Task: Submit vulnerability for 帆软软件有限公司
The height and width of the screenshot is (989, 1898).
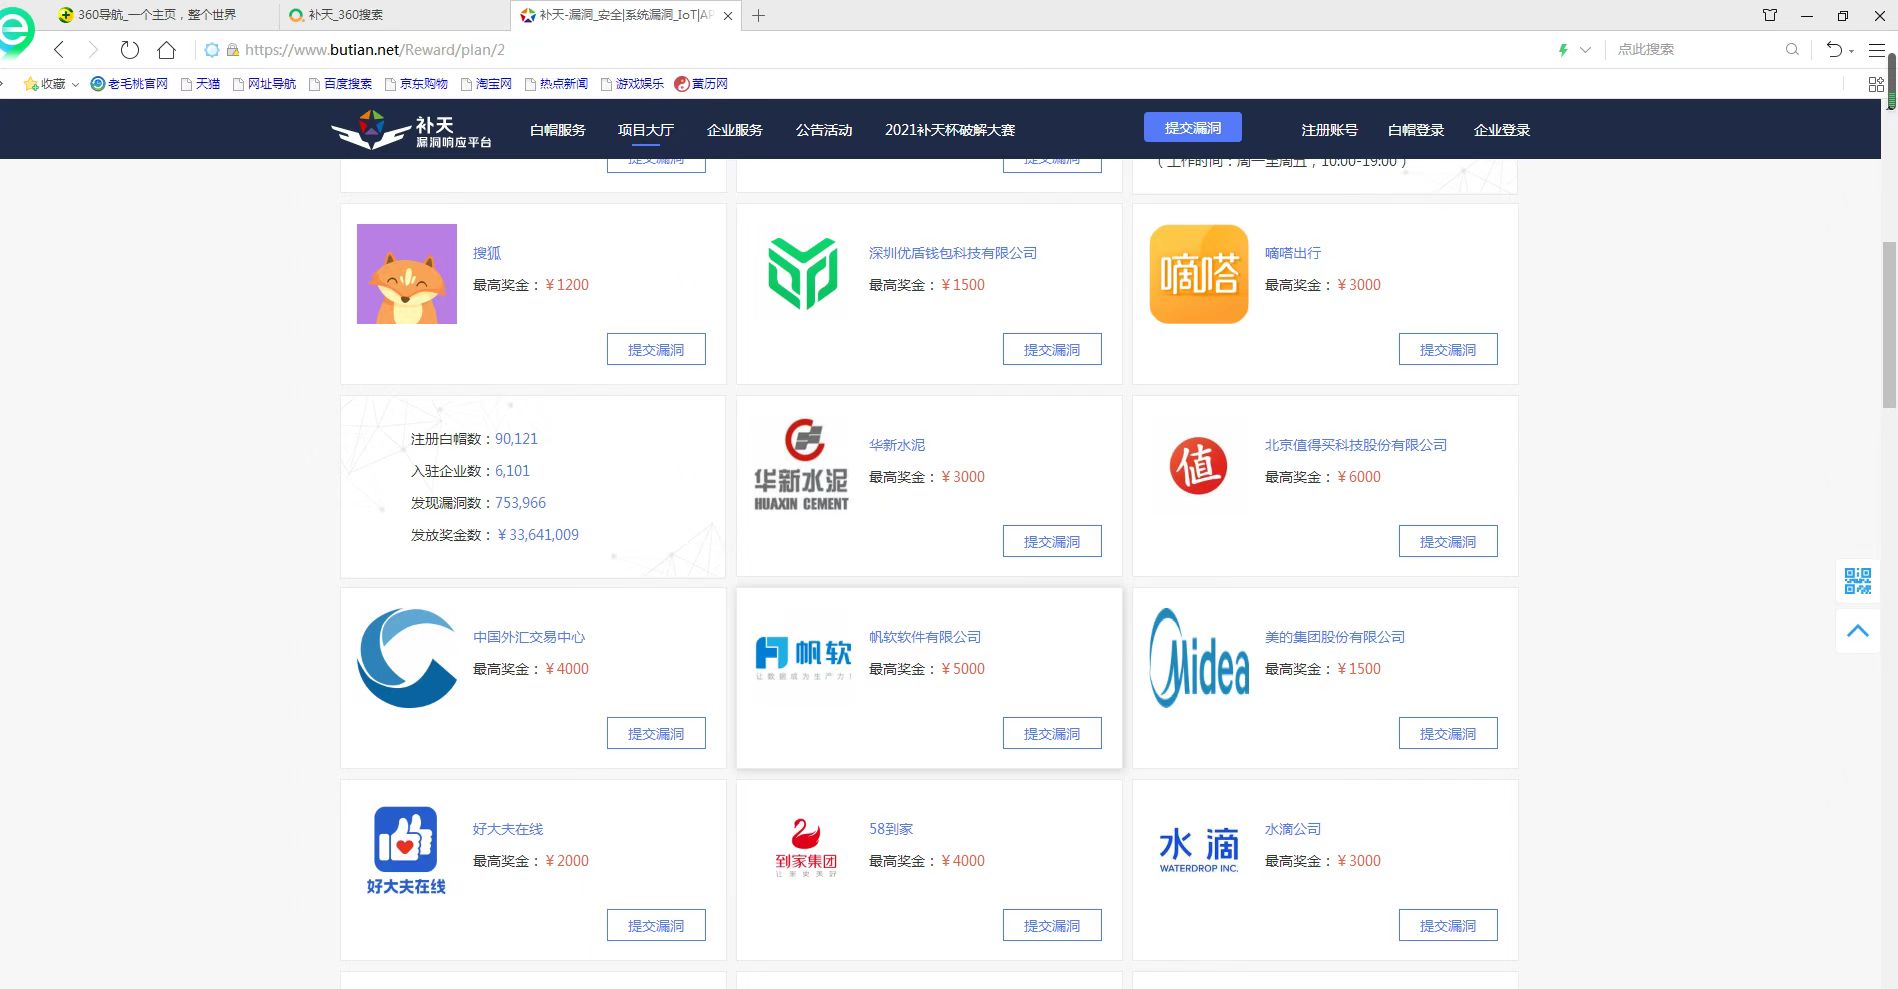Action: tap(1052, 734)
